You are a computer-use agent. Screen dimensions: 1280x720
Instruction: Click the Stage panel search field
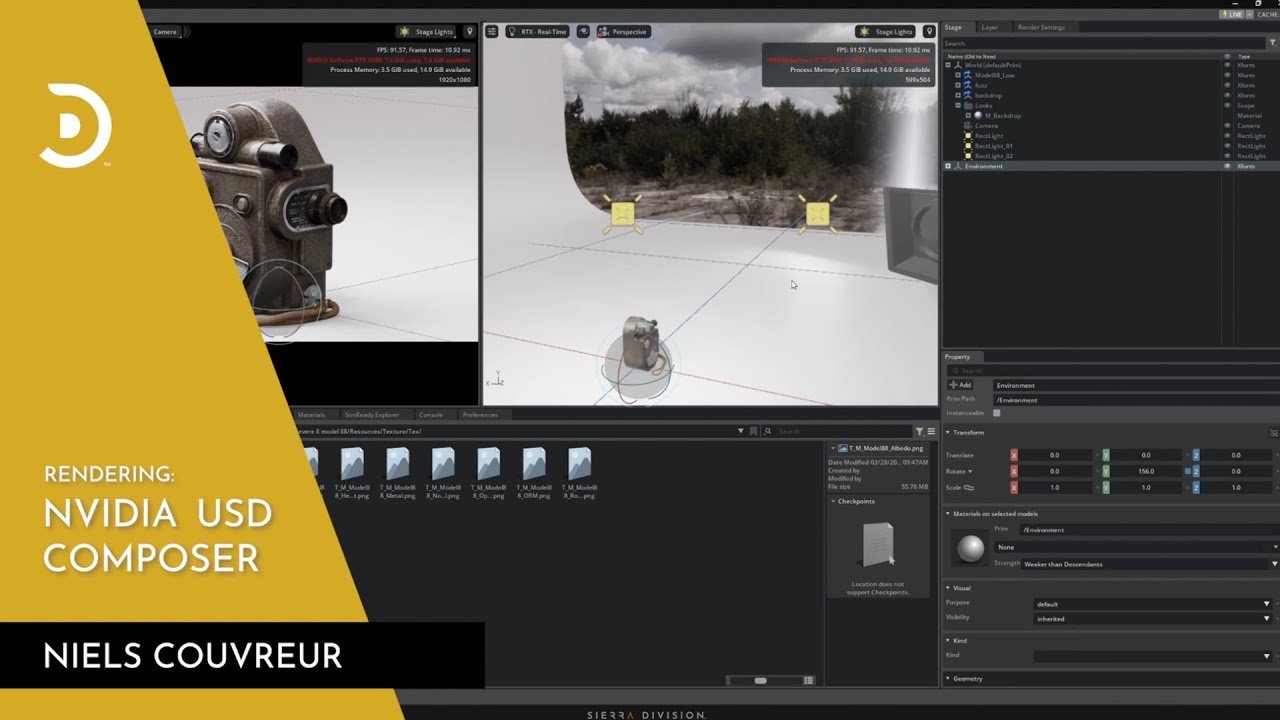point(1104,43)
